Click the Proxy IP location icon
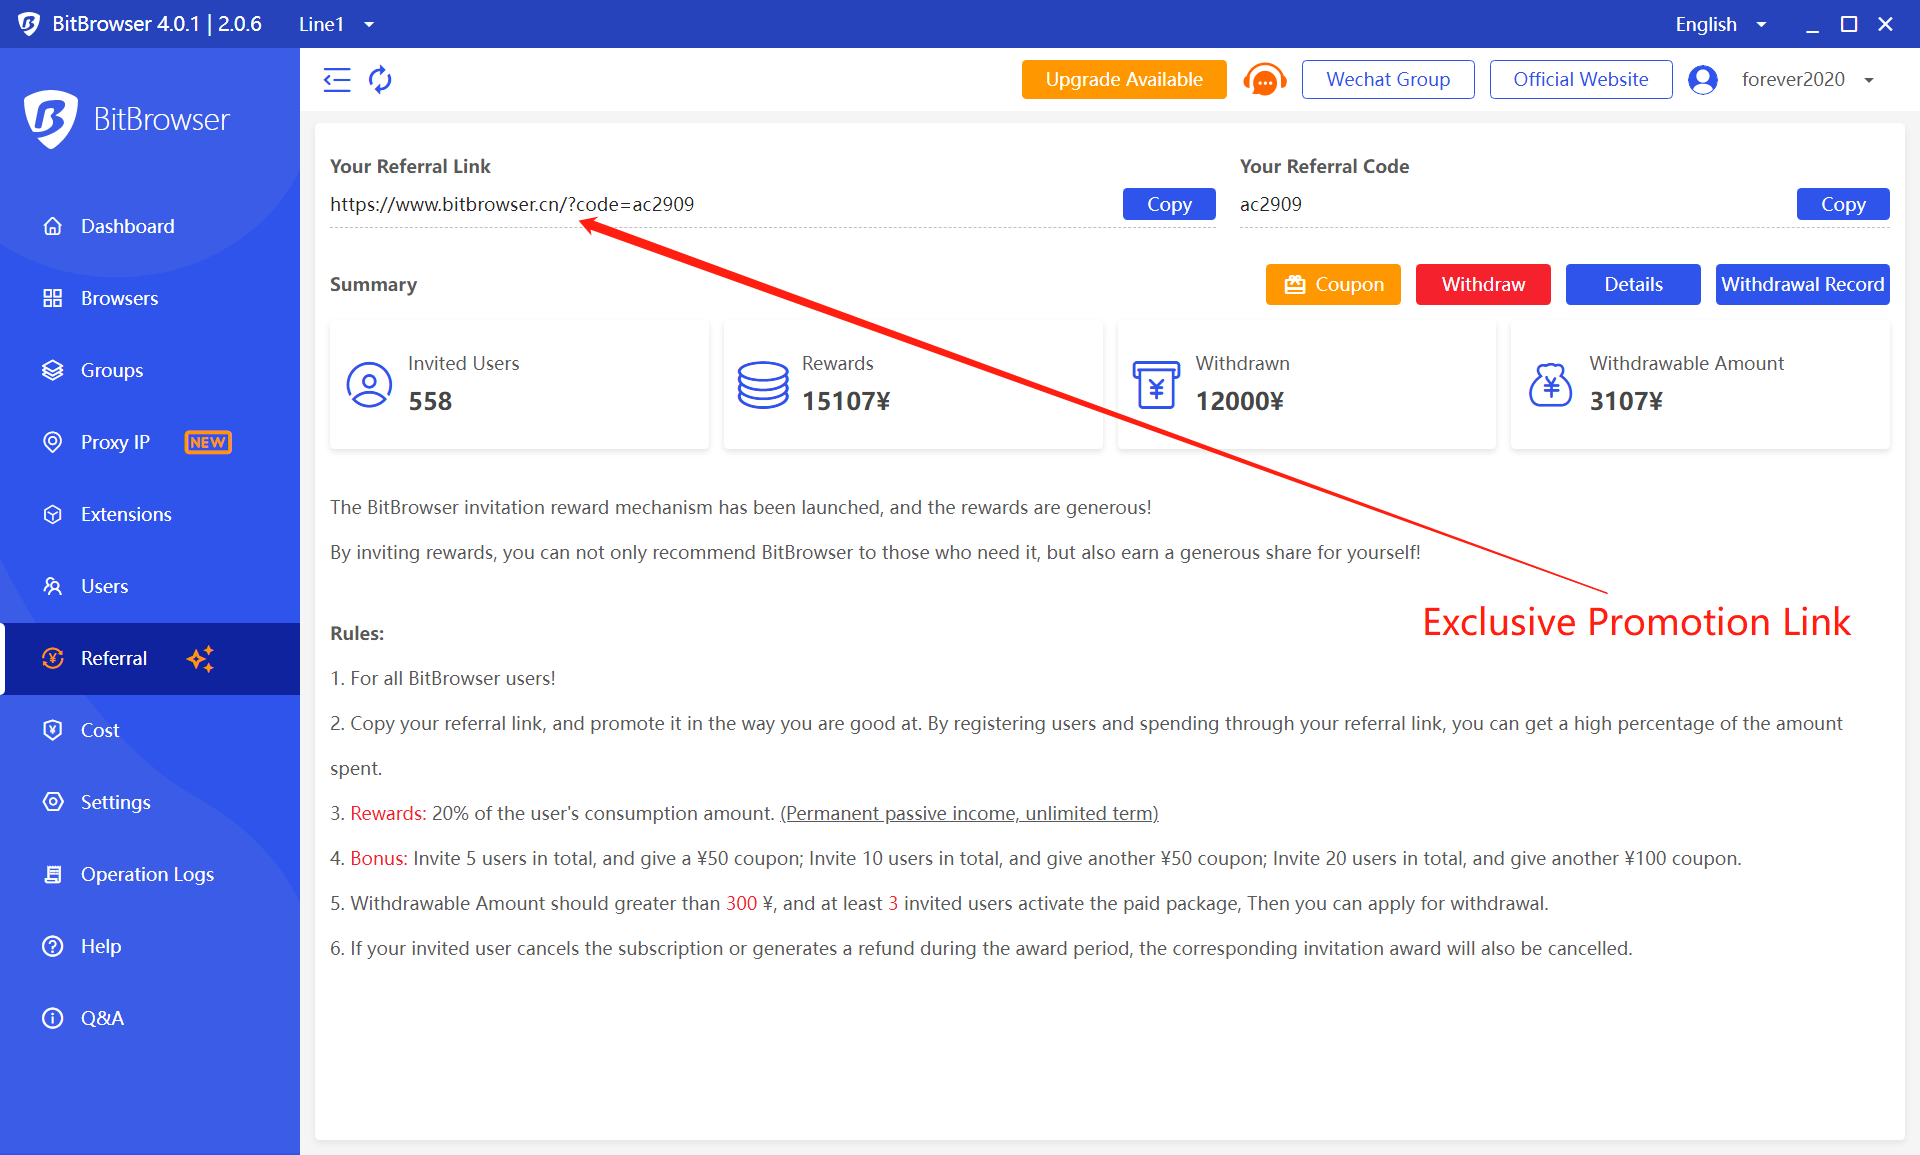1920x1155 pixels. (x=53, y=442)
